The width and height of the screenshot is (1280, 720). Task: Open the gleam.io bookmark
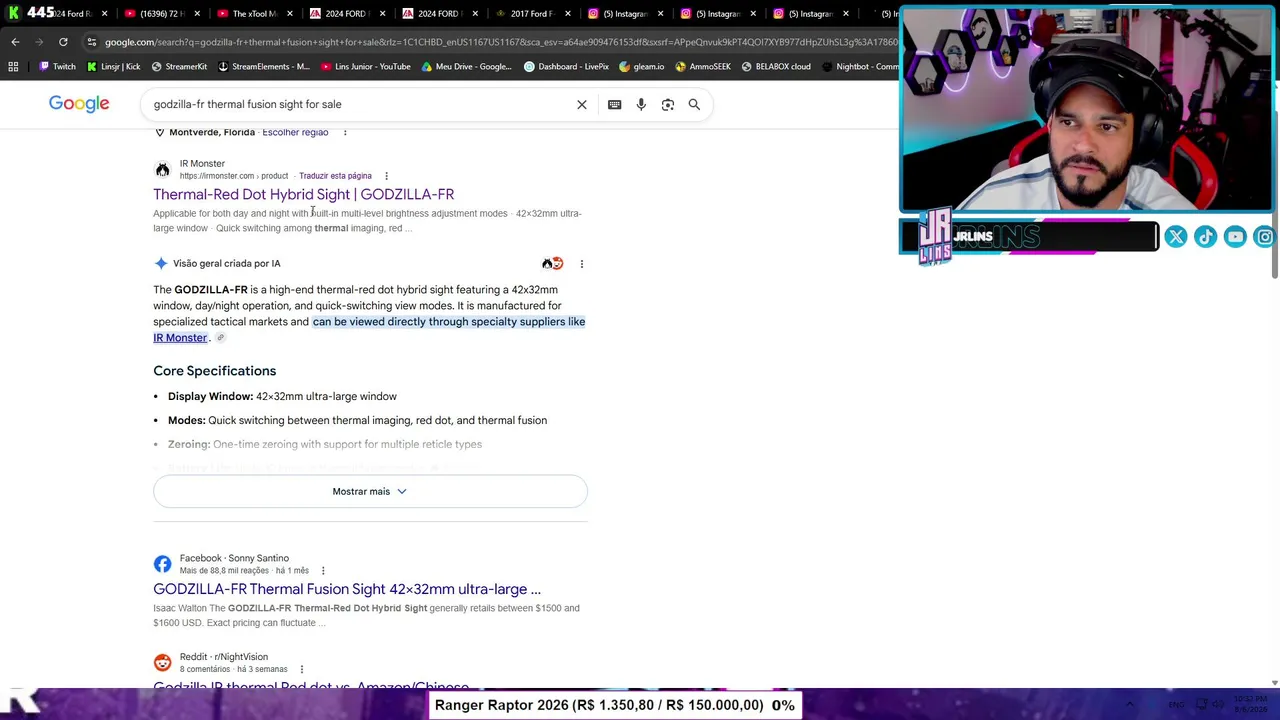641,67
